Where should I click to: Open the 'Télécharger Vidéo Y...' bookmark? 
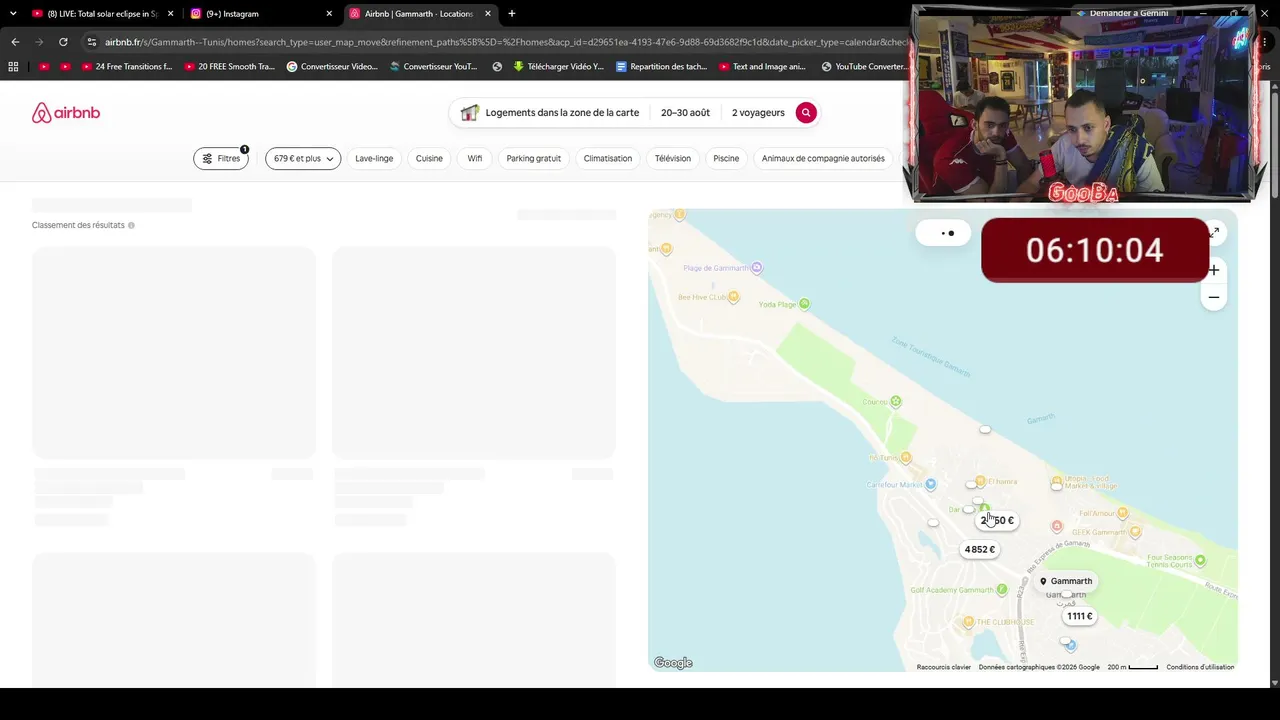(x=559, y=67)
